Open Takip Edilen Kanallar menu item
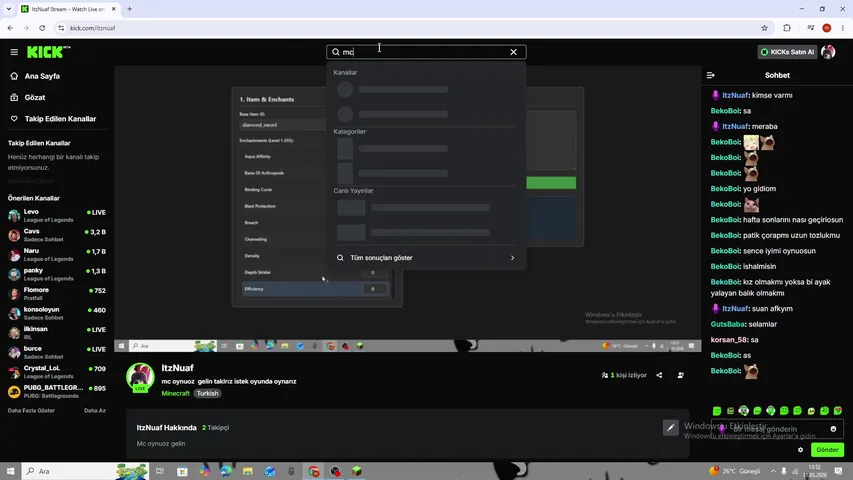 (60, 119)
